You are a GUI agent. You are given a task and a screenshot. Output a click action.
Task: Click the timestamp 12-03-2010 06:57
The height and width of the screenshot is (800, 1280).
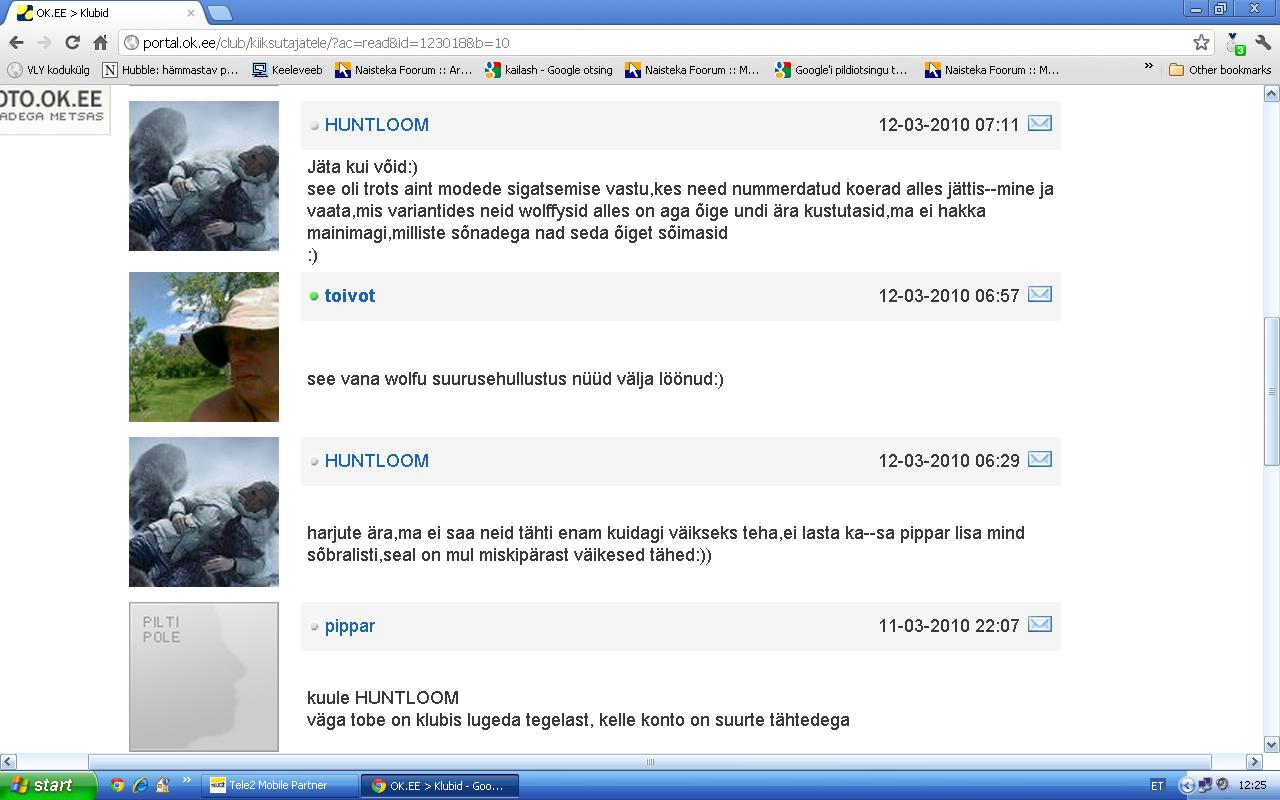pos(949,296)
